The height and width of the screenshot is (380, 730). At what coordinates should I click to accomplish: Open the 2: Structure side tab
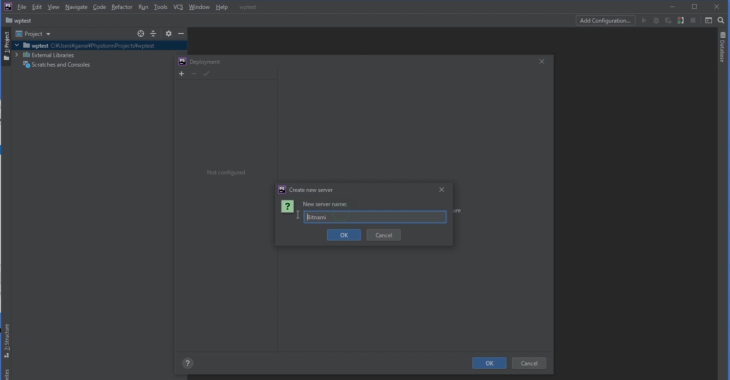point(7,341)
